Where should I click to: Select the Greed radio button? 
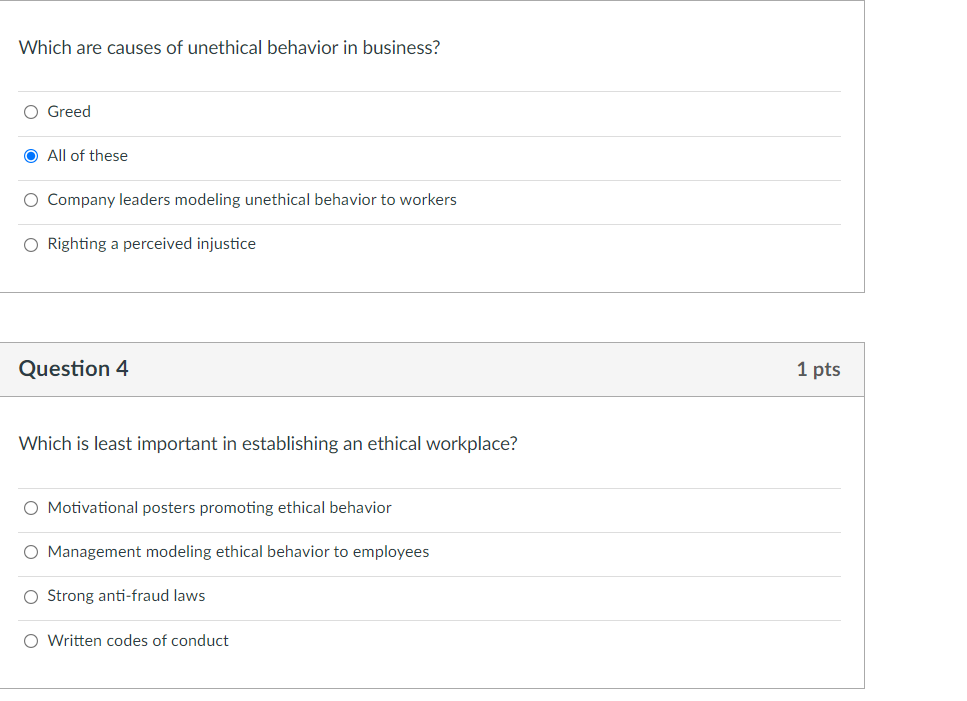[x=30, y=111]
